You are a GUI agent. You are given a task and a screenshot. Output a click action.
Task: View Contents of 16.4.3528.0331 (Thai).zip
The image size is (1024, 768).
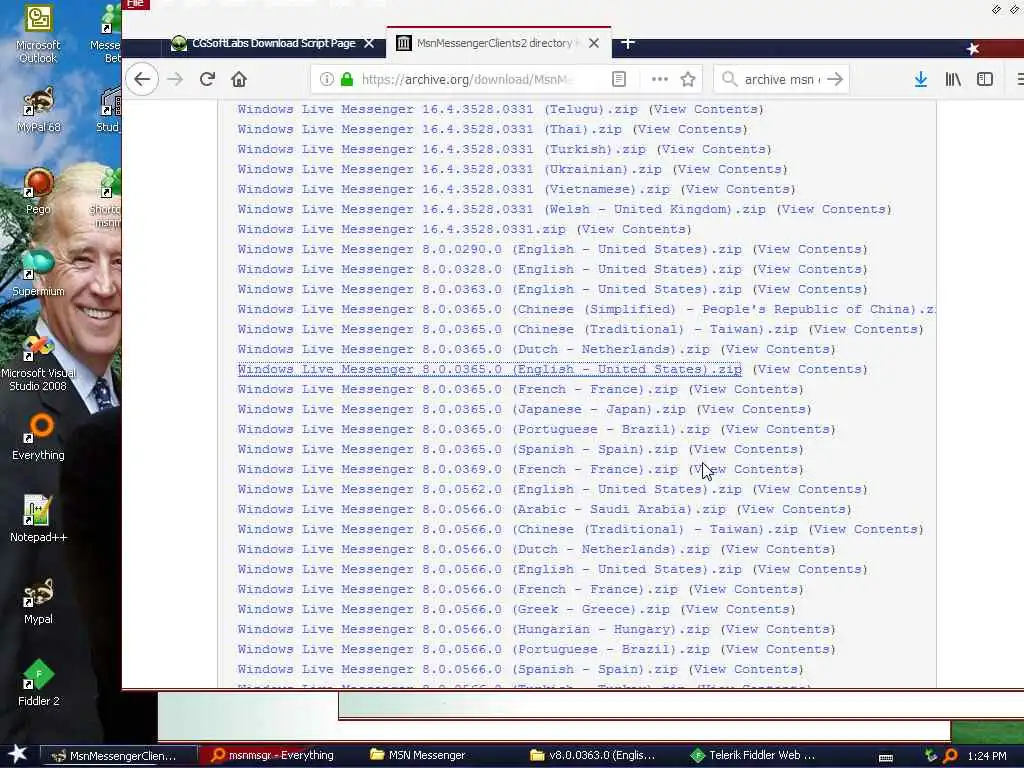[x=690, y=129]
